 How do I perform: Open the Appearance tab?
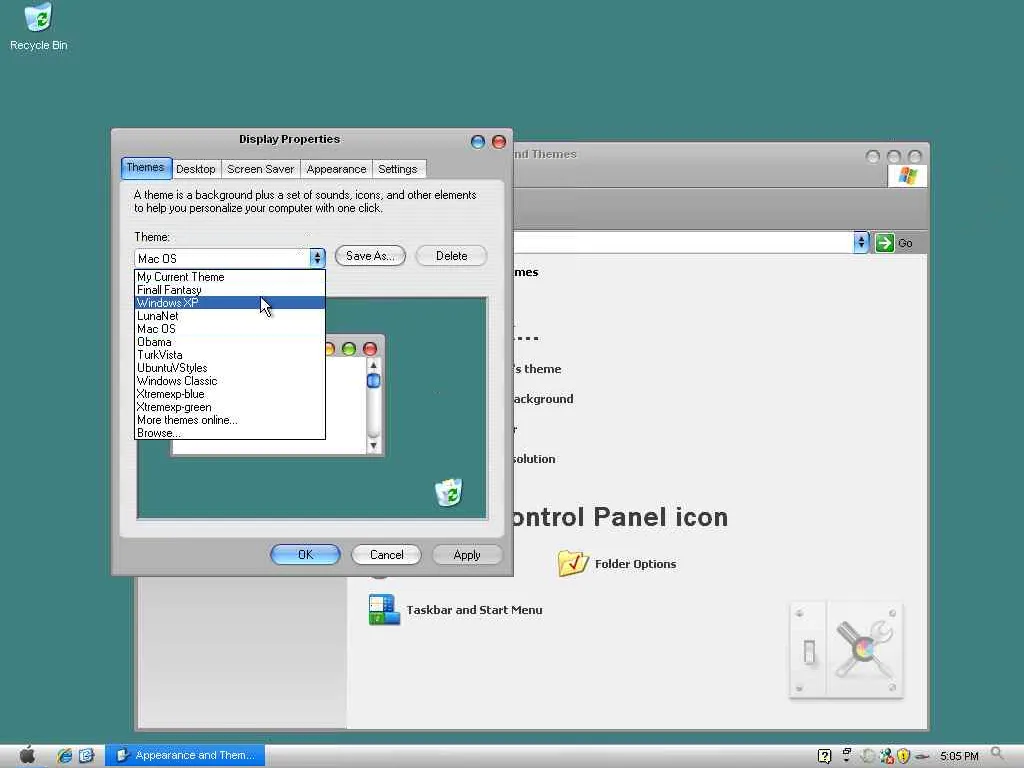click(x=336, y=169)
